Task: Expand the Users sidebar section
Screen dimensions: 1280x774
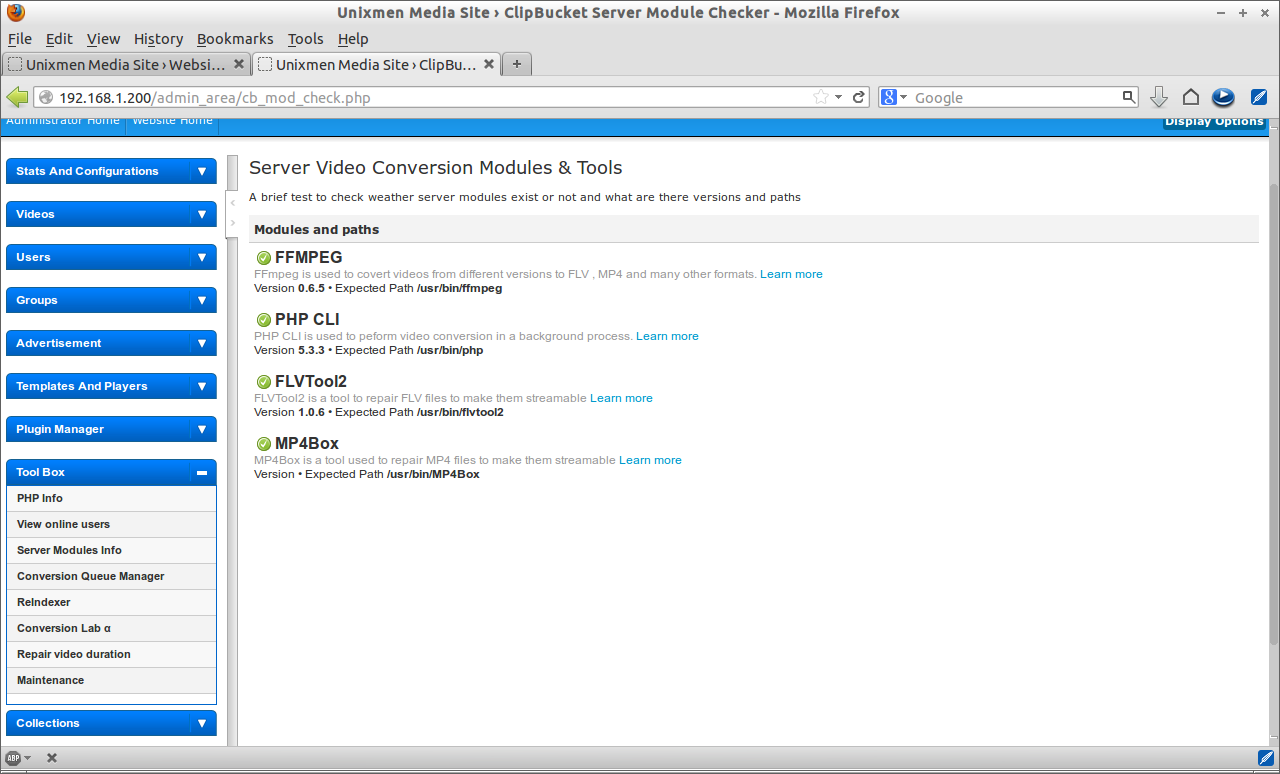Action: [x=111, y=257]
